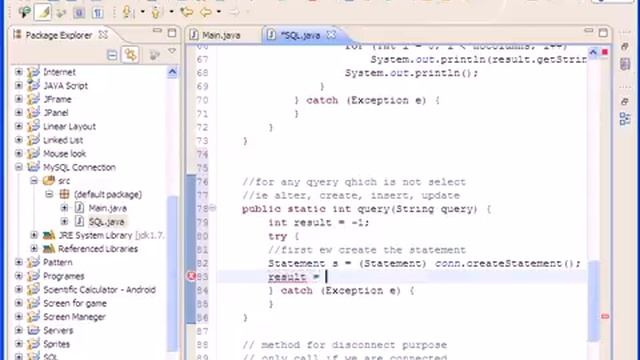Select the Screen Maneger project
Image resolution: width=640 pixels, height=360 pixels.
coord(74,317)
